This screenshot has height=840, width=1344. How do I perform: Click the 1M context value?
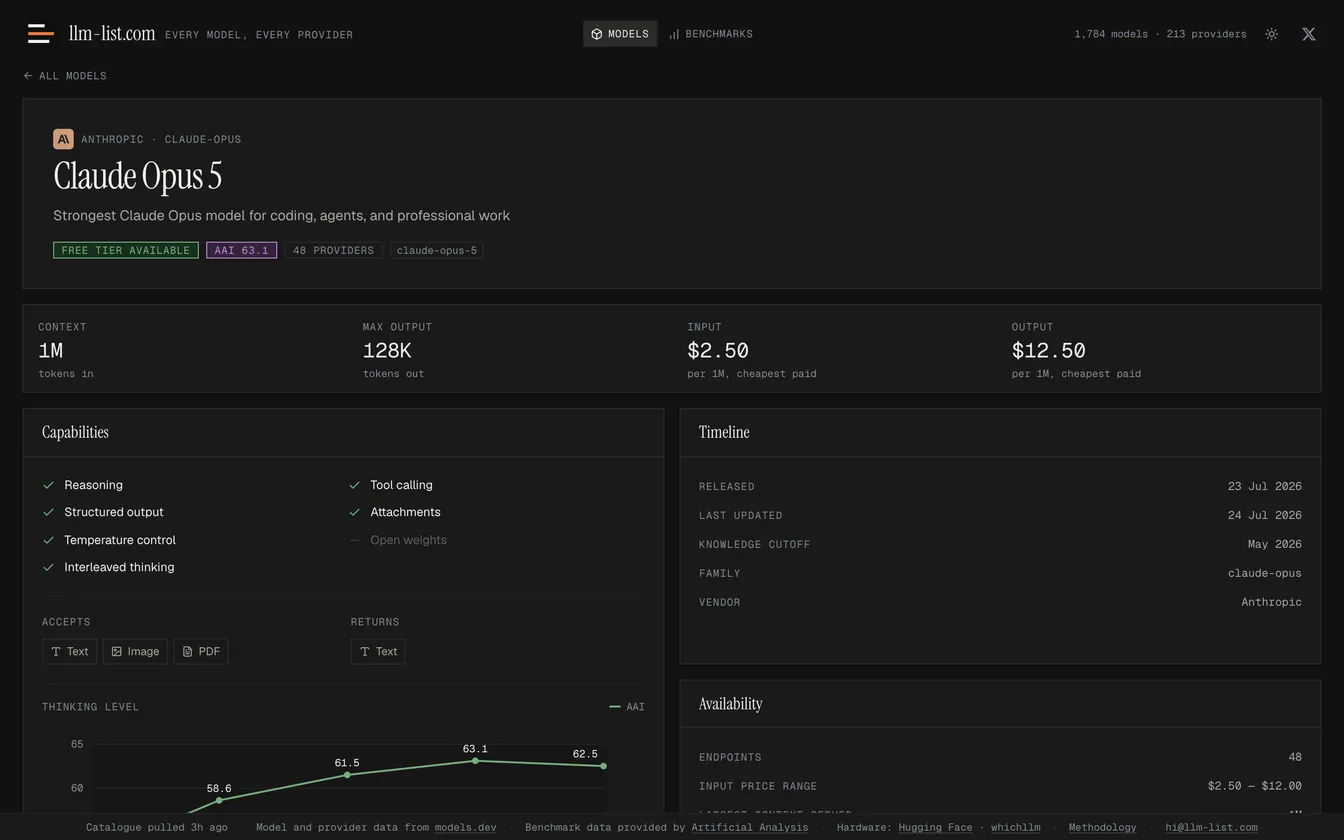point(50,351)
